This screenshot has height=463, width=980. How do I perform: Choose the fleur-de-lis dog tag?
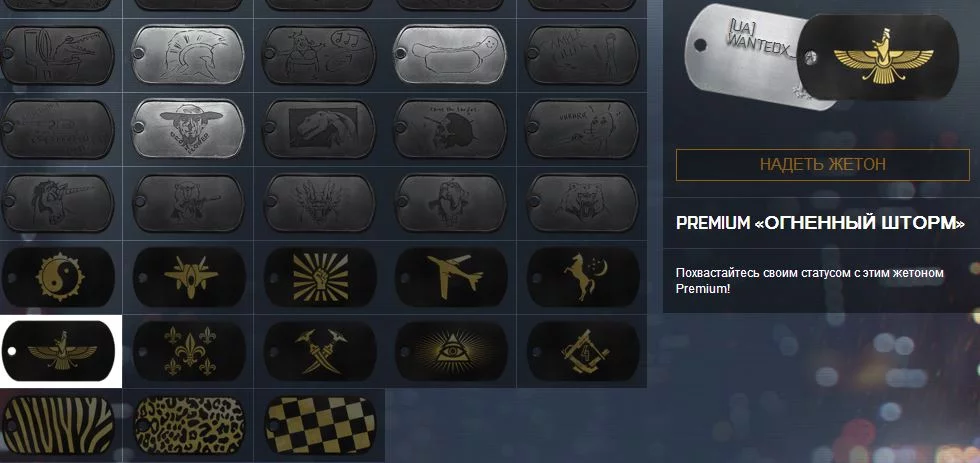click(189, 352)
